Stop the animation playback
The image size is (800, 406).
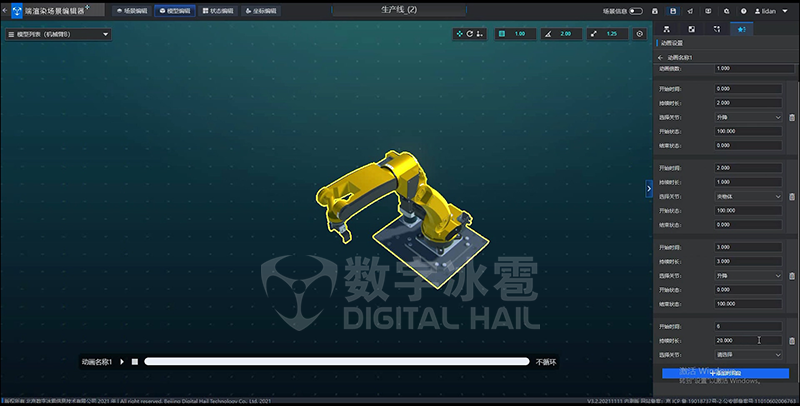pyautogui.click(x=135, y=362)
